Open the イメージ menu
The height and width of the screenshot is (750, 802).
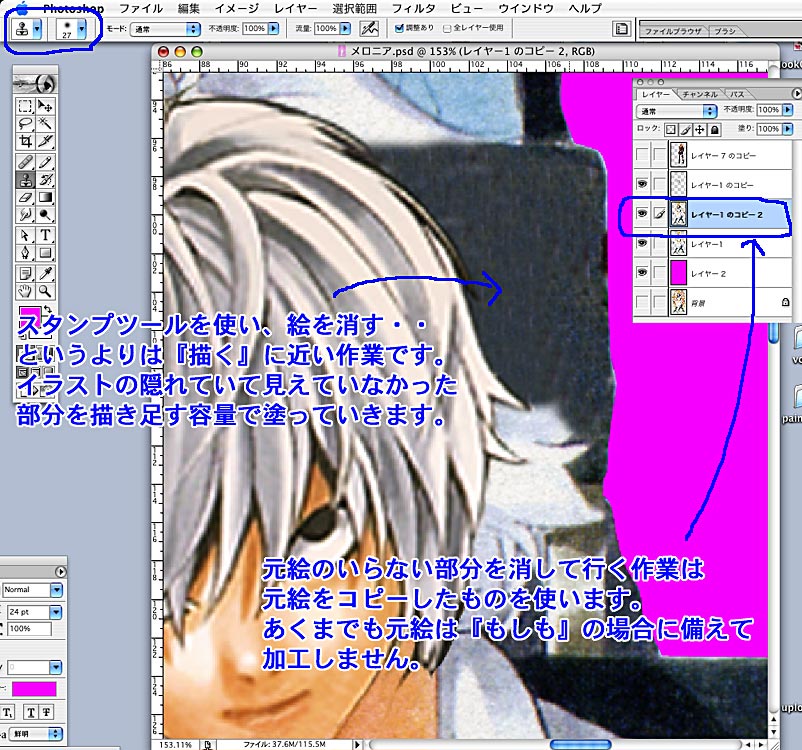click(236, 9)
